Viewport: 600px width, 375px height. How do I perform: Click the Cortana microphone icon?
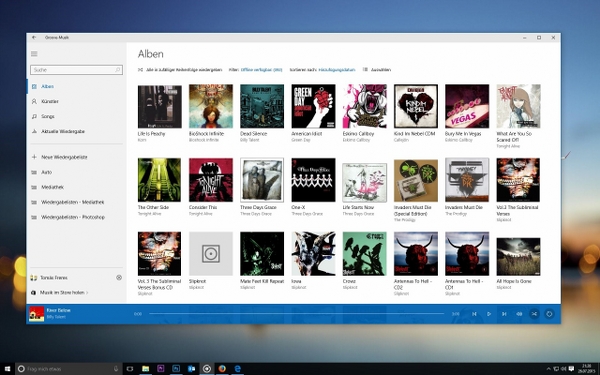(116, 369)
